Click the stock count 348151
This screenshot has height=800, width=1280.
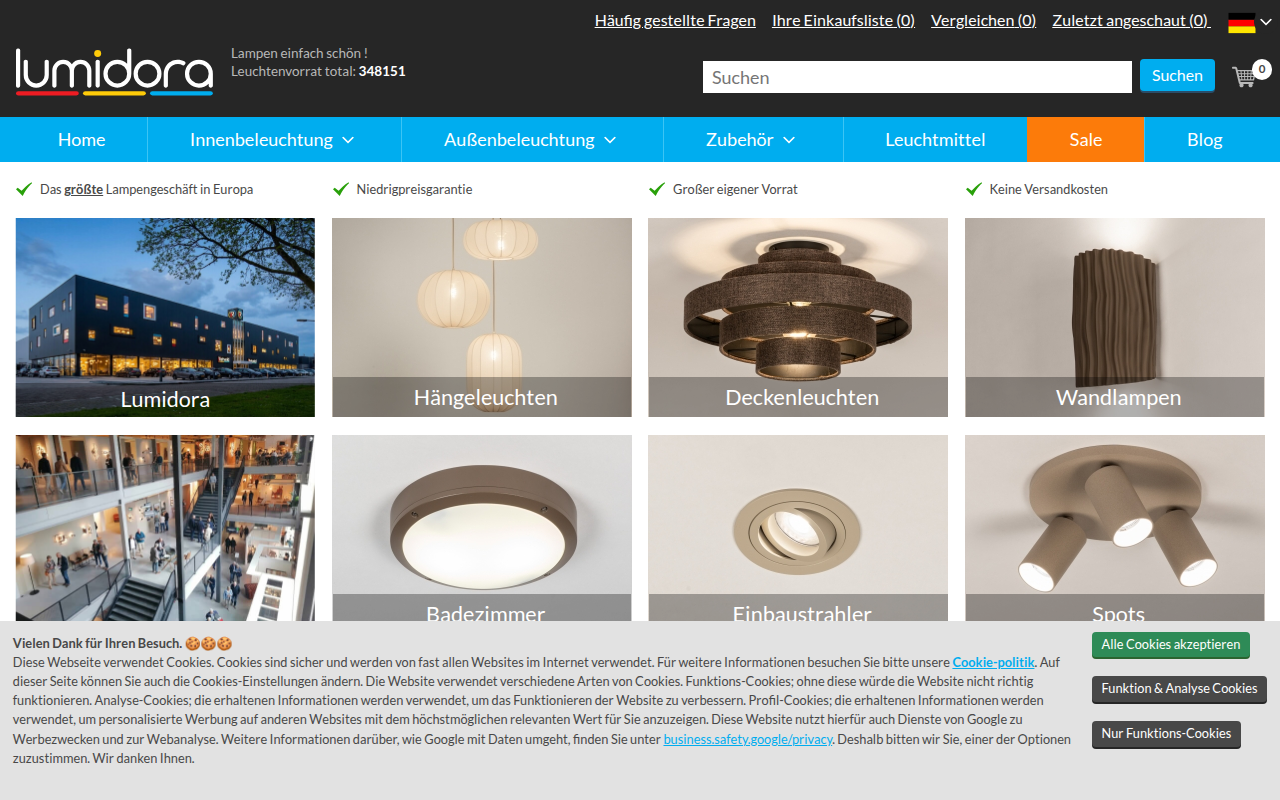tap(382, 71)
